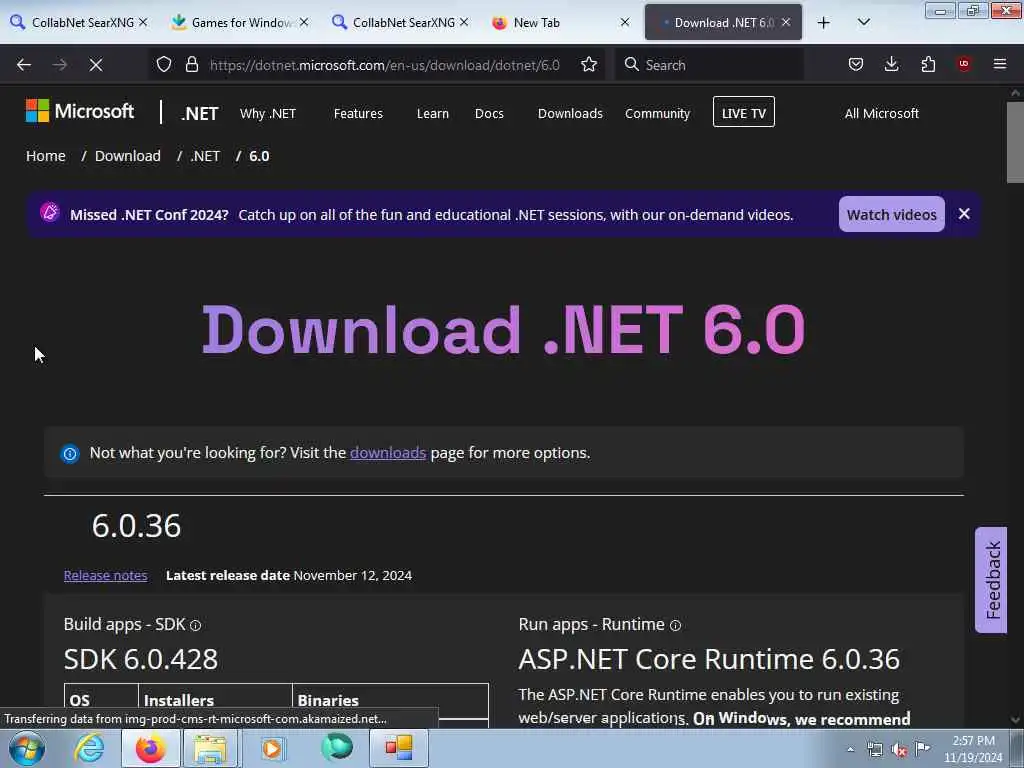
Task: Follow the downloads link in the notice
Action: pos(388,453)
